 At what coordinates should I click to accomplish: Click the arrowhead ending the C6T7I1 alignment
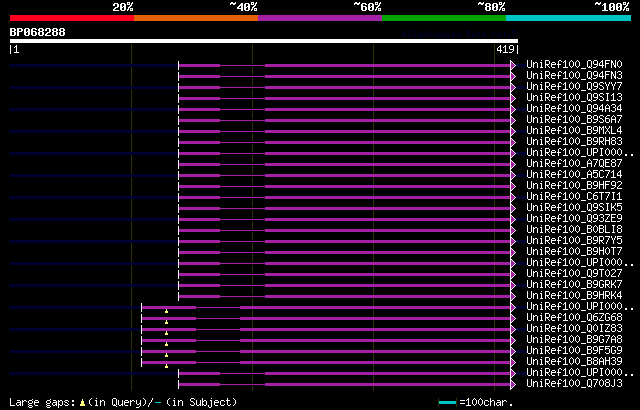513,197
